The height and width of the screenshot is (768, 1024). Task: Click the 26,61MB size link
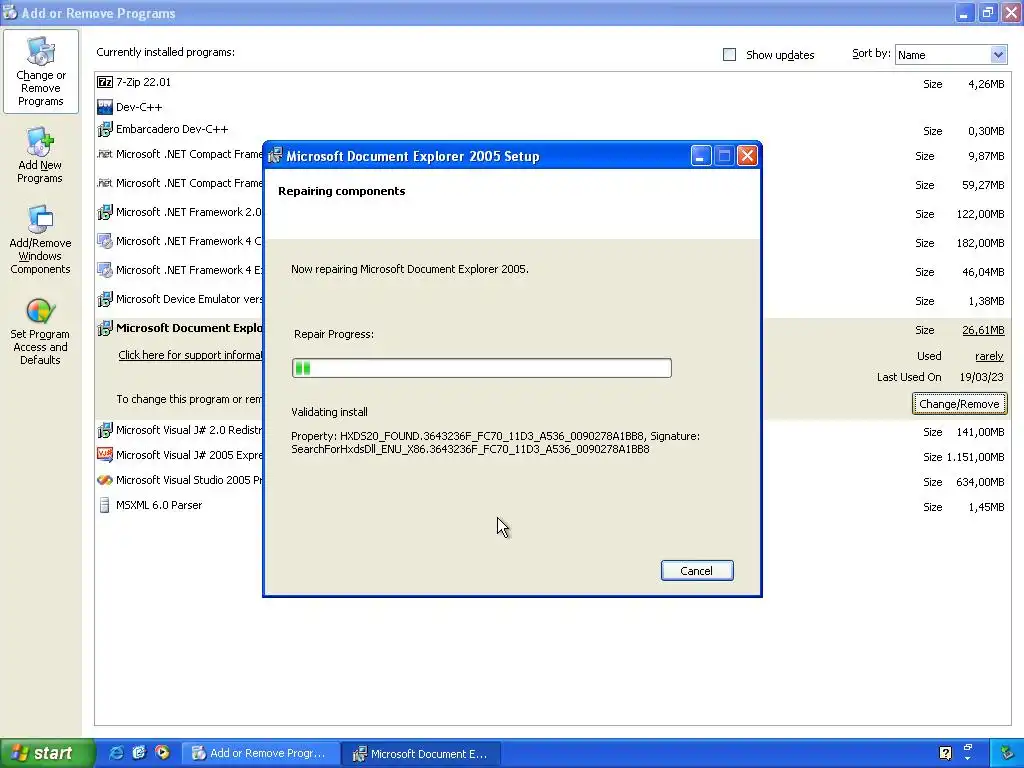[983, 330]
